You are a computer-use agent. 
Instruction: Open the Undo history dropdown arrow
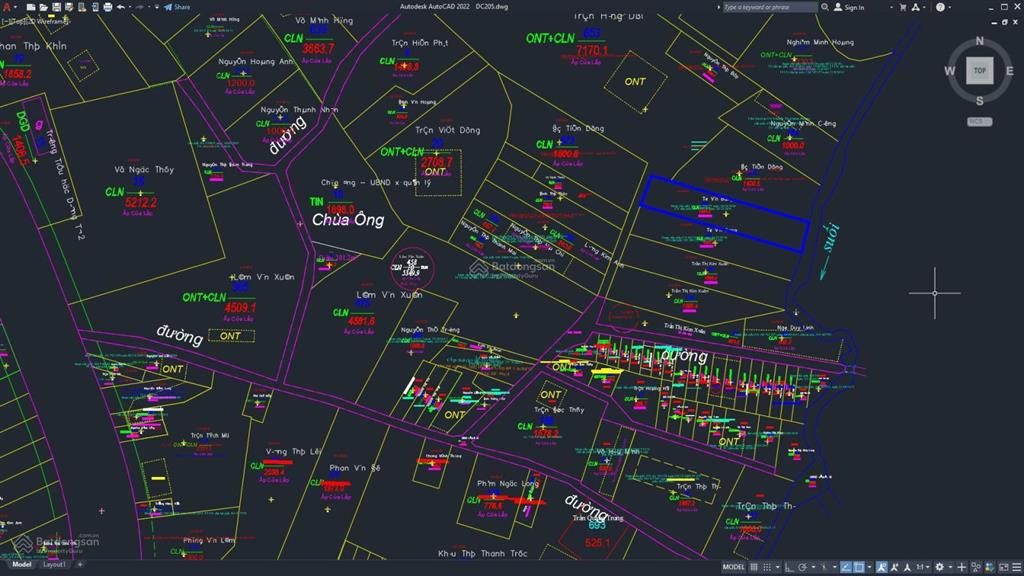[x=130, y=7]
